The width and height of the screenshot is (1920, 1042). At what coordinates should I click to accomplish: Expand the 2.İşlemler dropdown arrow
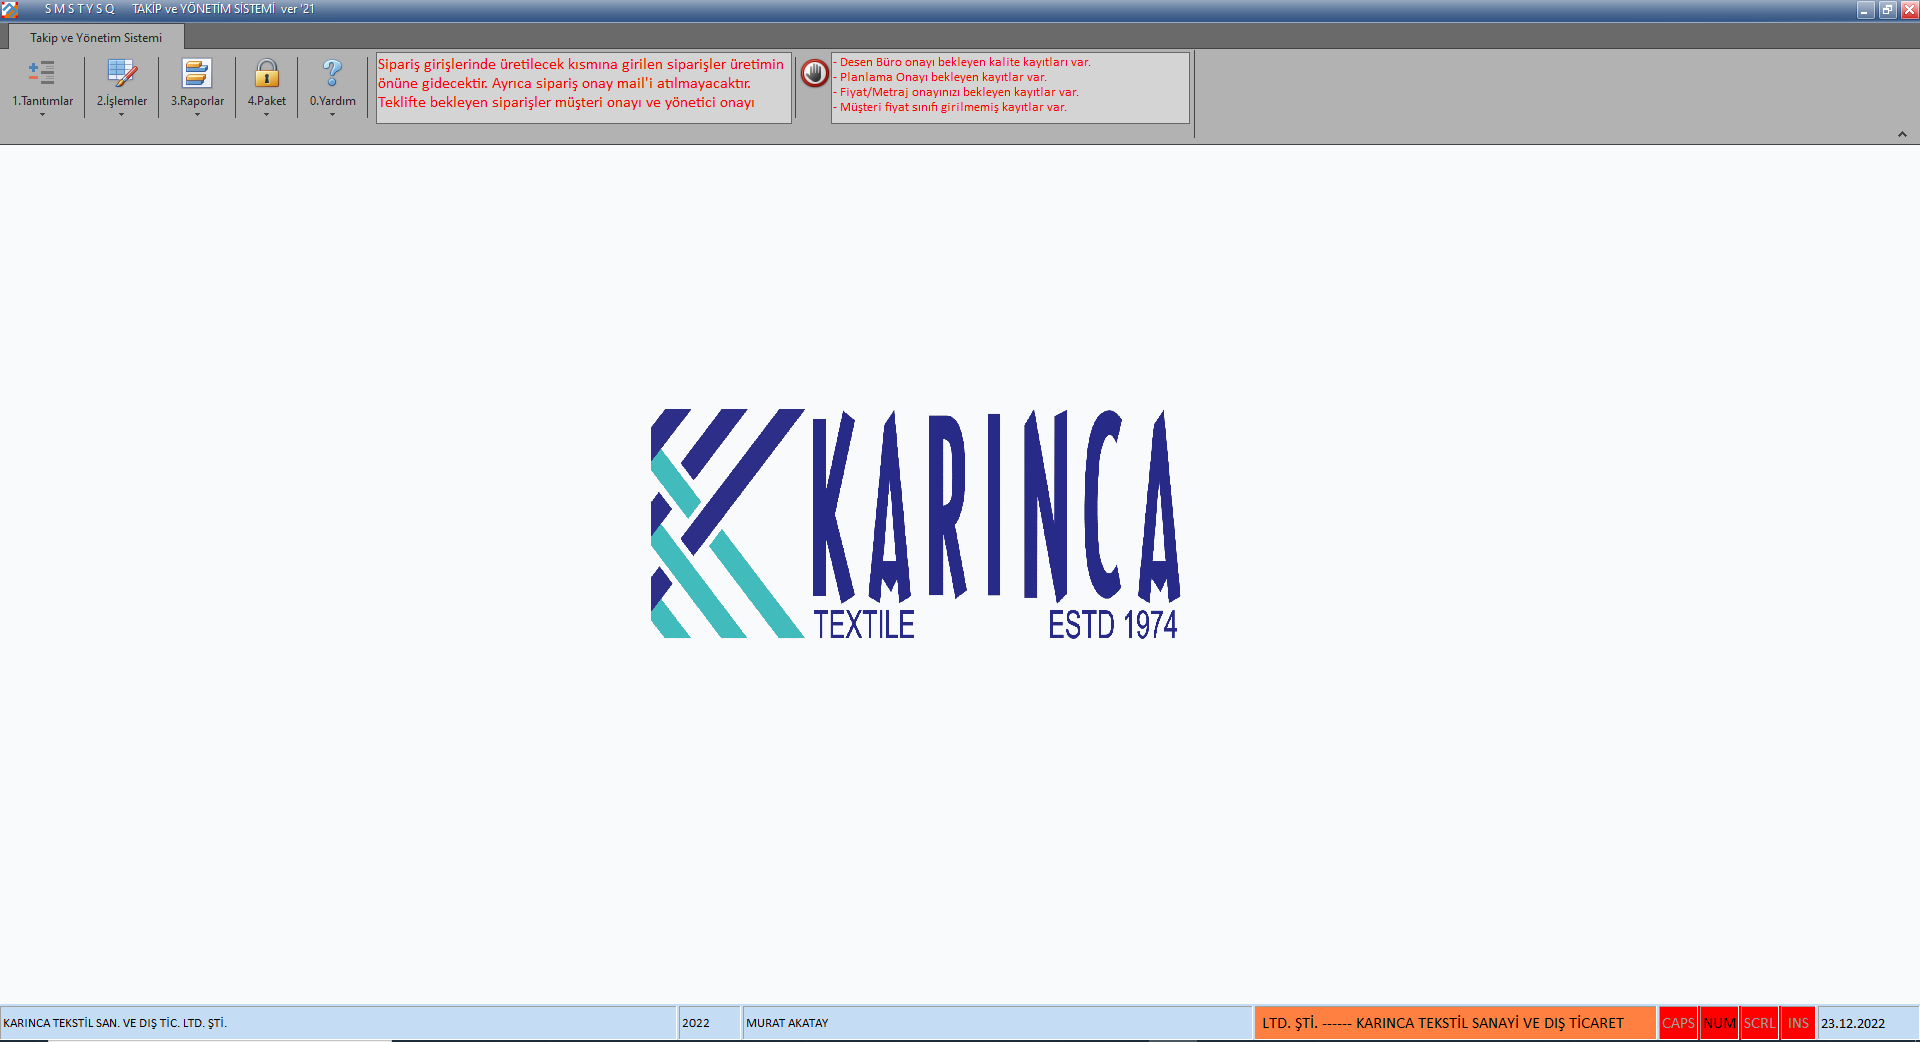(122, 115)
